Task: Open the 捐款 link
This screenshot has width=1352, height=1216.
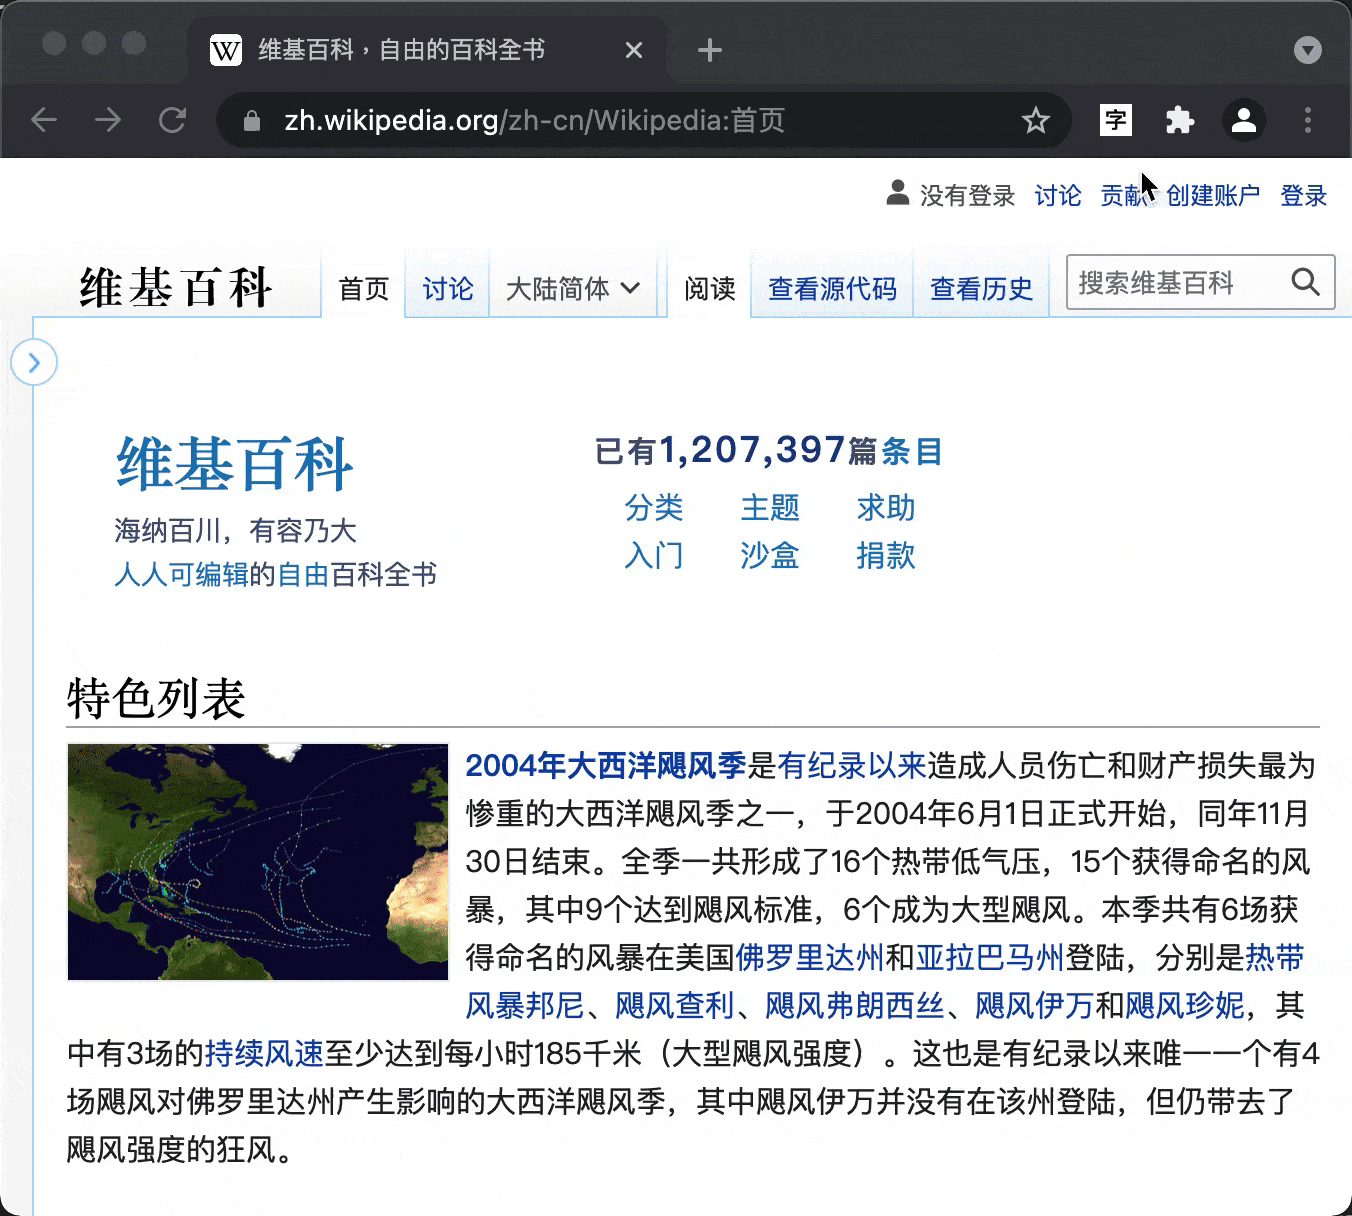Action: (886, 556)
